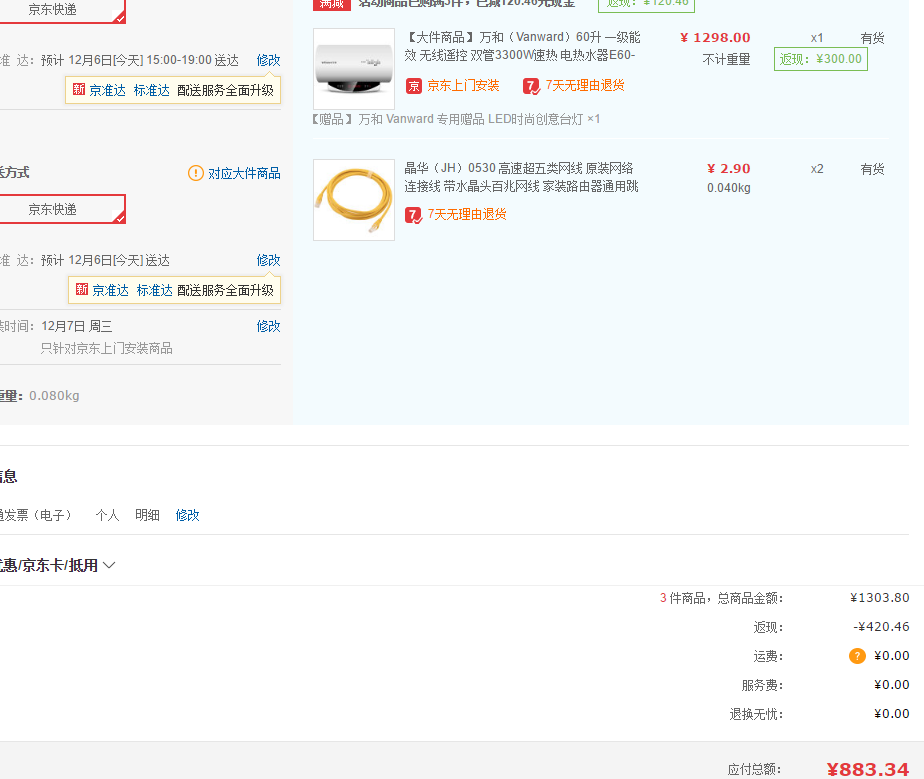This screenshot has width=924, height=779.
Task: Click the 京东上门安装 label
Action: click(x=463, y=85)
